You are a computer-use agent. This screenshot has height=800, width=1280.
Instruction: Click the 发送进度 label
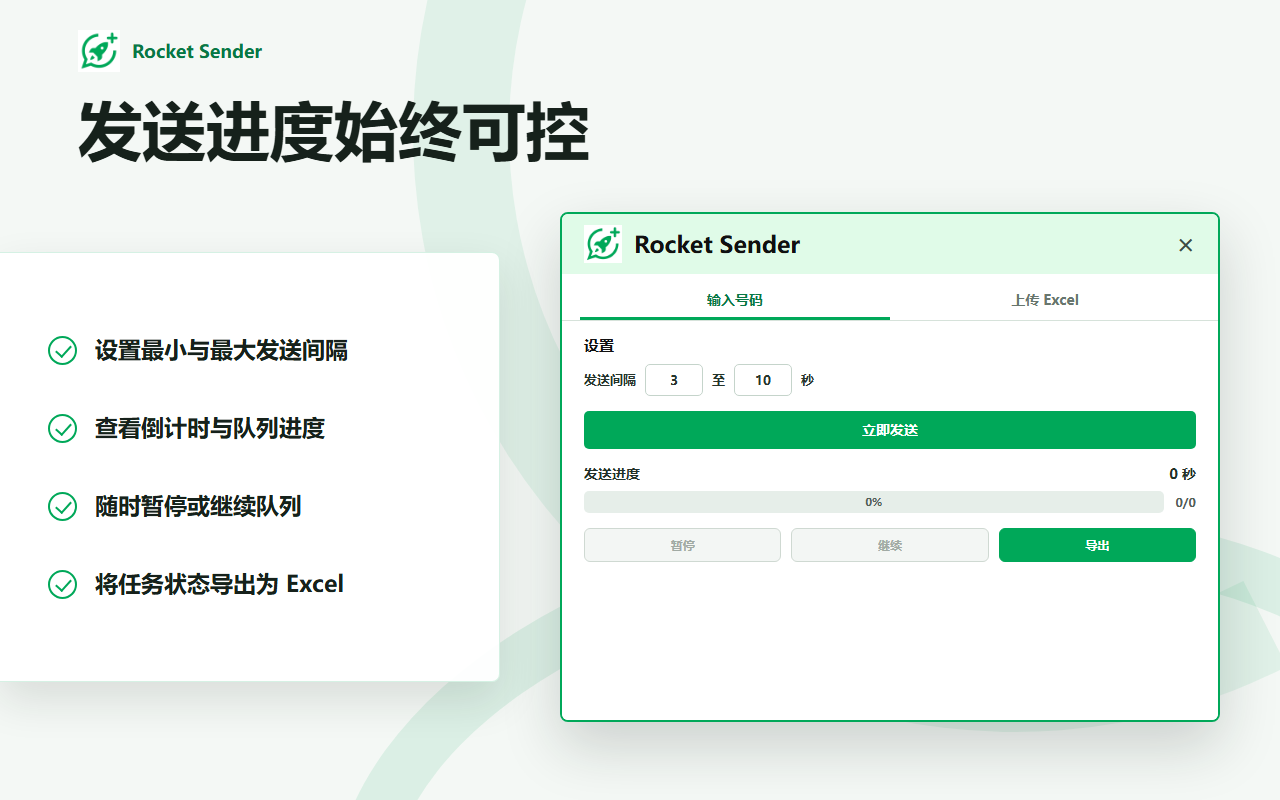[612, 474]
